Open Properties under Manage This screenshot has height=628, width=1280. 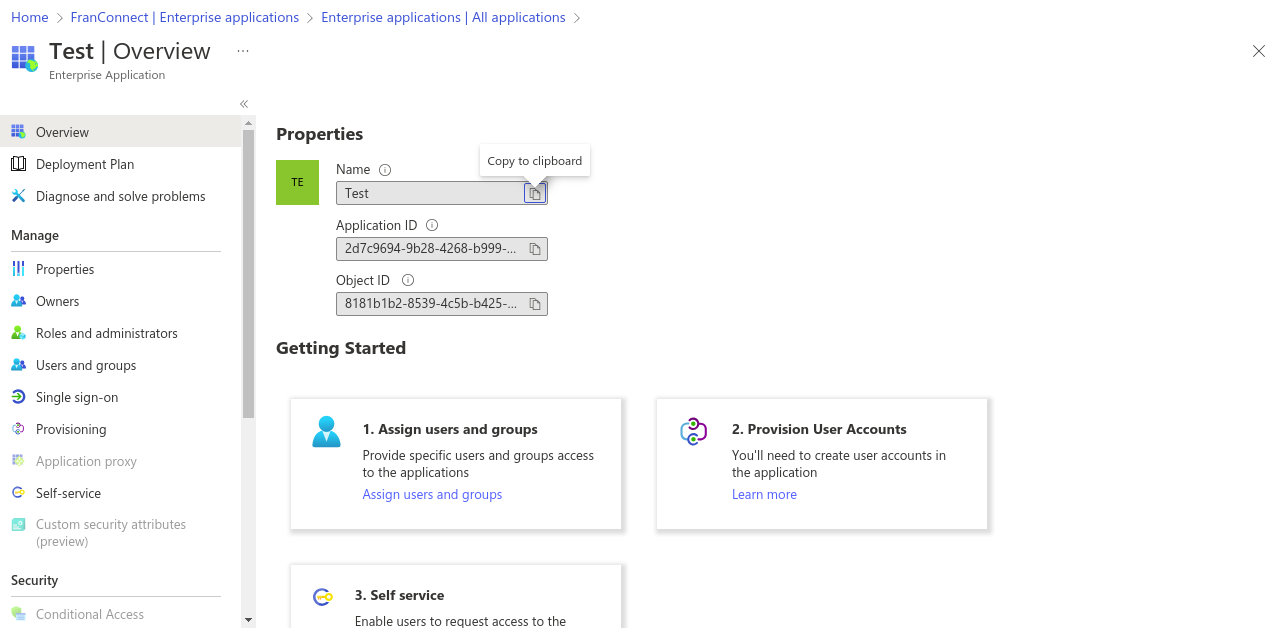pos(120,269)
